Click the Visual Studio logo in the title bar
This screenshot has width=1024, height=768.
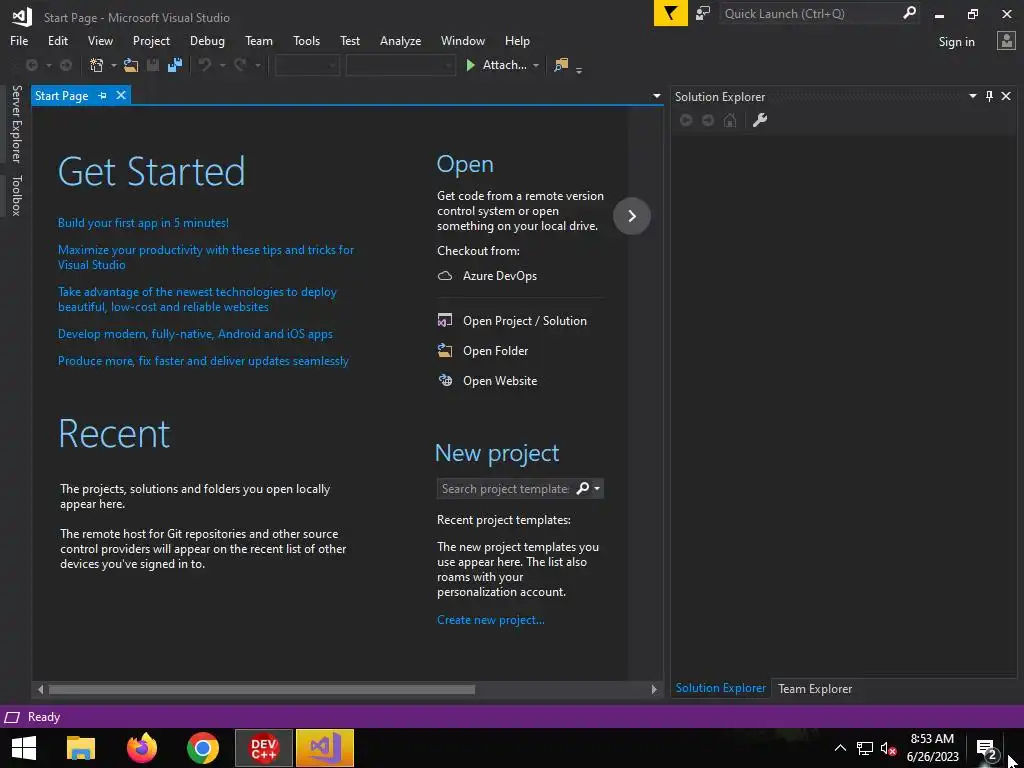pos(22,17)
